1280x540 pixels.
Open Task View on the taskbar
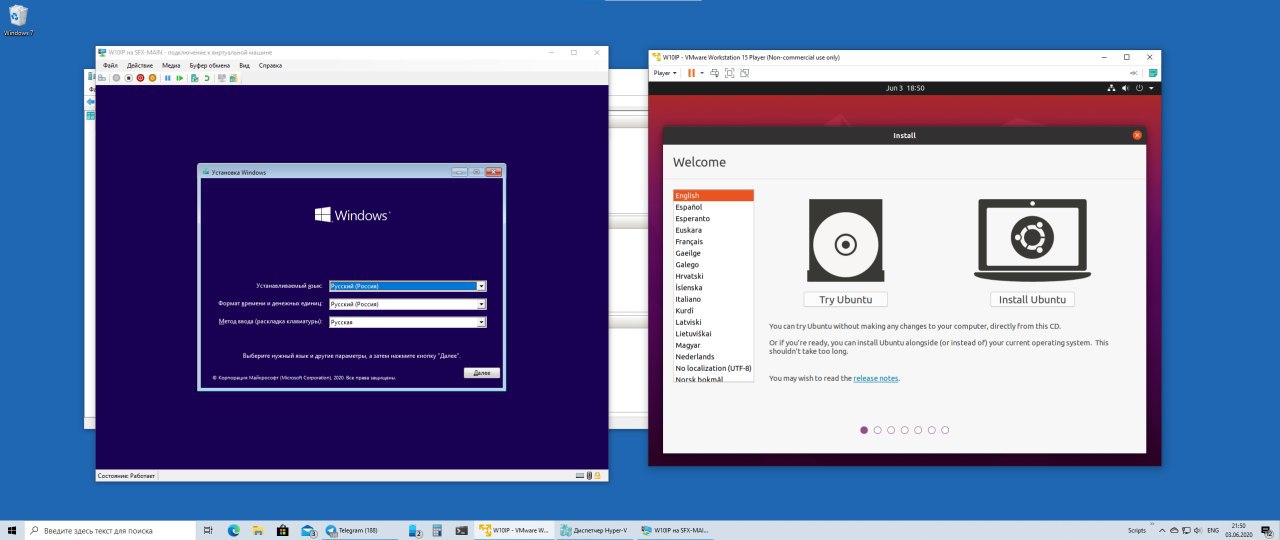[208, 530]
